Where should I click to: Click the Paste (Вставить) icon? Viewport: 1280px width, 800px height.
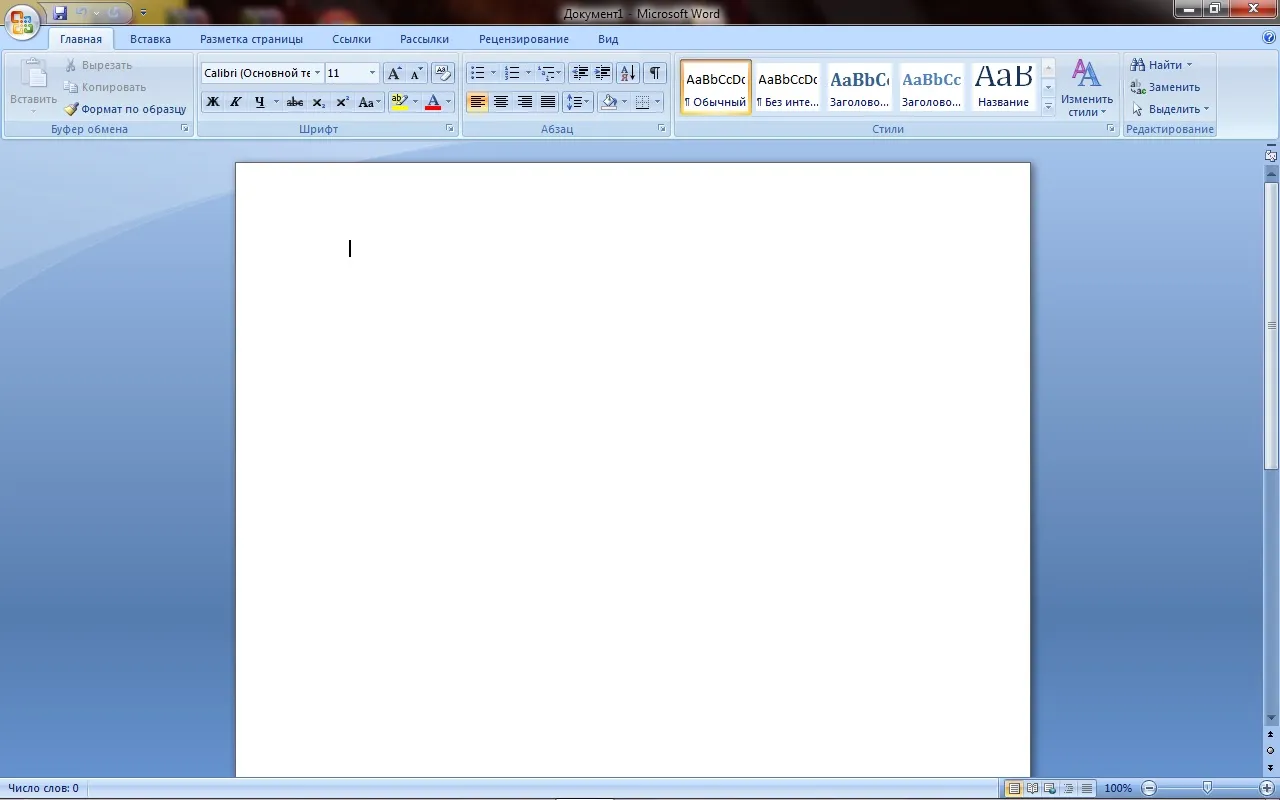click(x=34, y=75)
